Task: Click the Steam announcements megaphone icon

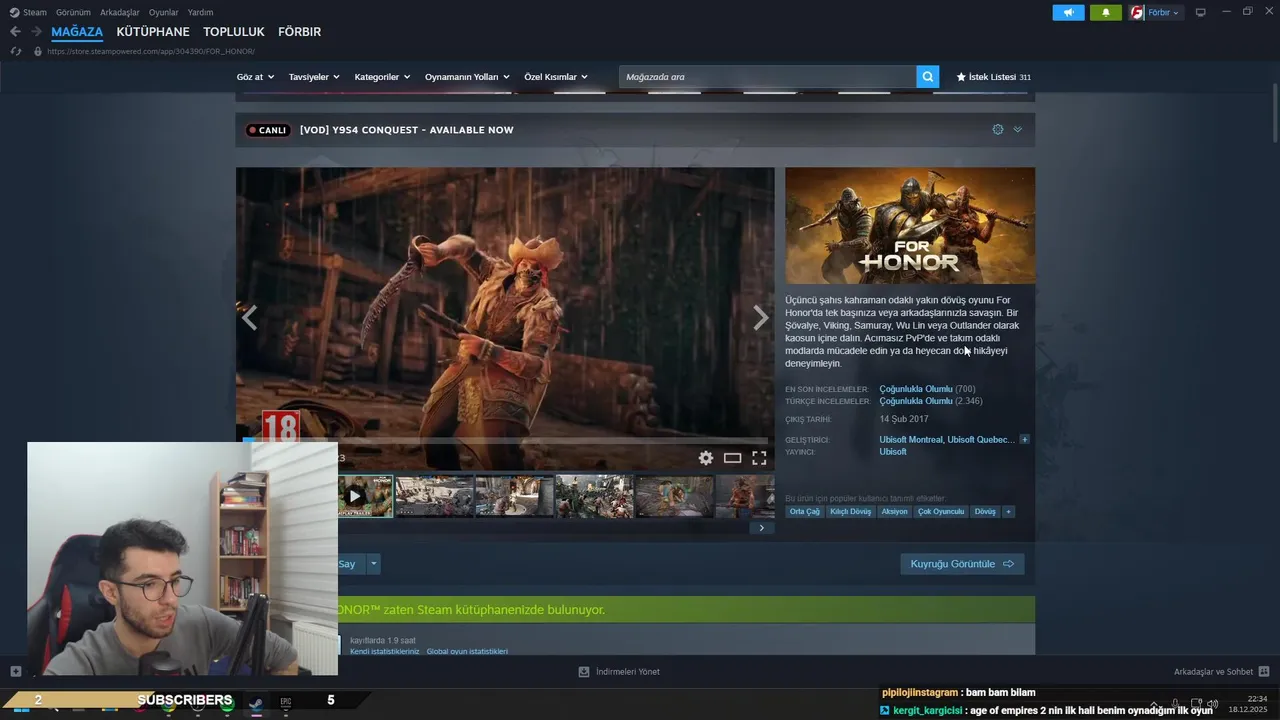Action: (x=1068, y=12)
